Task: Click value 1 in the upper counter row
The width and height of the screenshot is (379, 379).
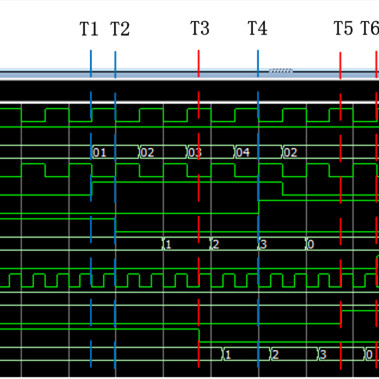Action: [x=168, y=245]
